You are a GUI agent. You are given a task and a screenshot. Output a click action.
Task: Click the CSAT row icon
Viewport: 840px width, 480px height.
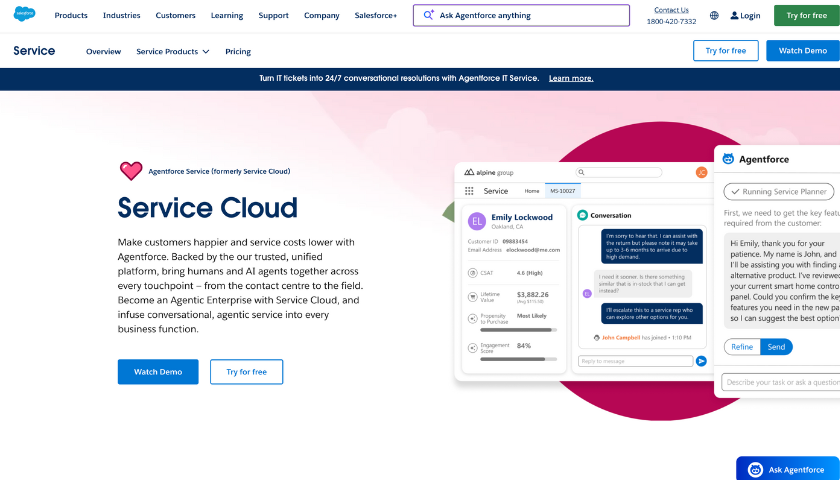pos(472,273)
